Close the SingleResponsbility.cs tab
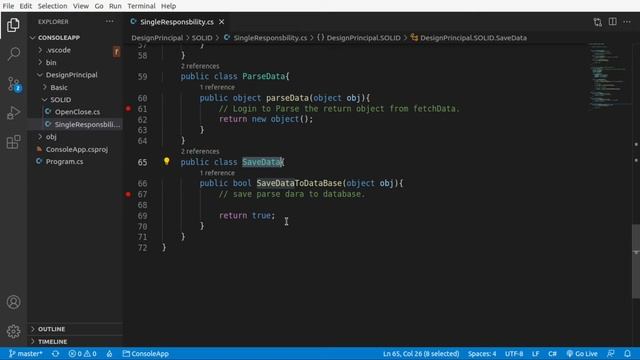The height and width of the screenshot is (360, 640). tap(222, 22)
